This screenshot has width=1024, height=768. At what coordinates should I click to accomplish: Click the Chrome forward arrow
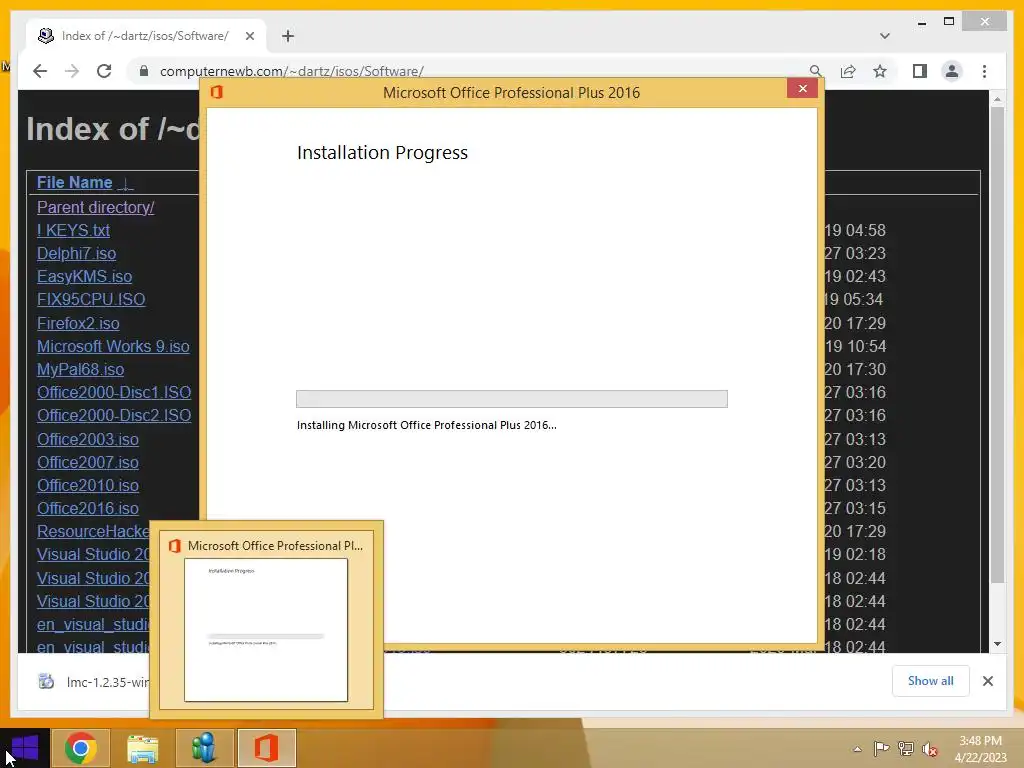[x=72, y=71]
